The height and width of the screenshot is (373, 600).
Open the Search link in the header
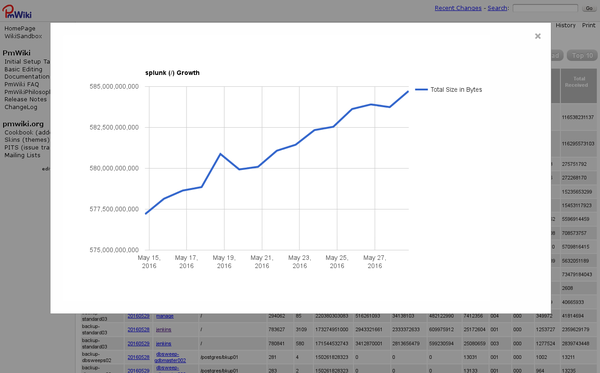coord(497,8)
